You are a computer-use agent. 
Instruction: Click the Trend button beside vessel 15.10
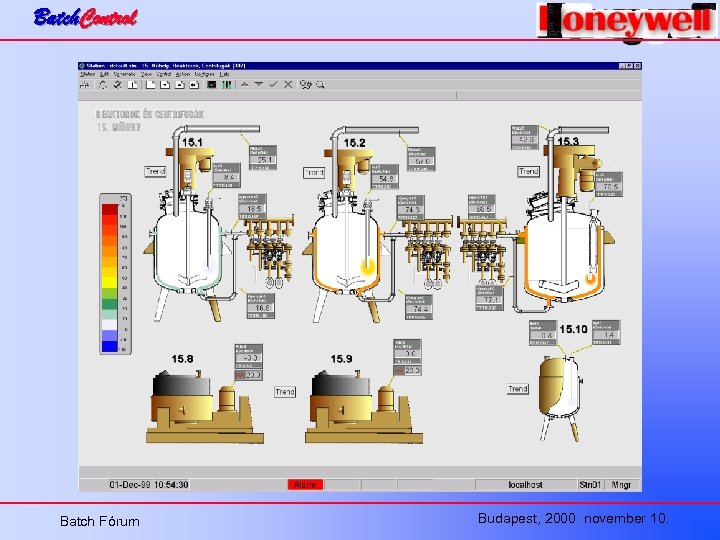518,389
